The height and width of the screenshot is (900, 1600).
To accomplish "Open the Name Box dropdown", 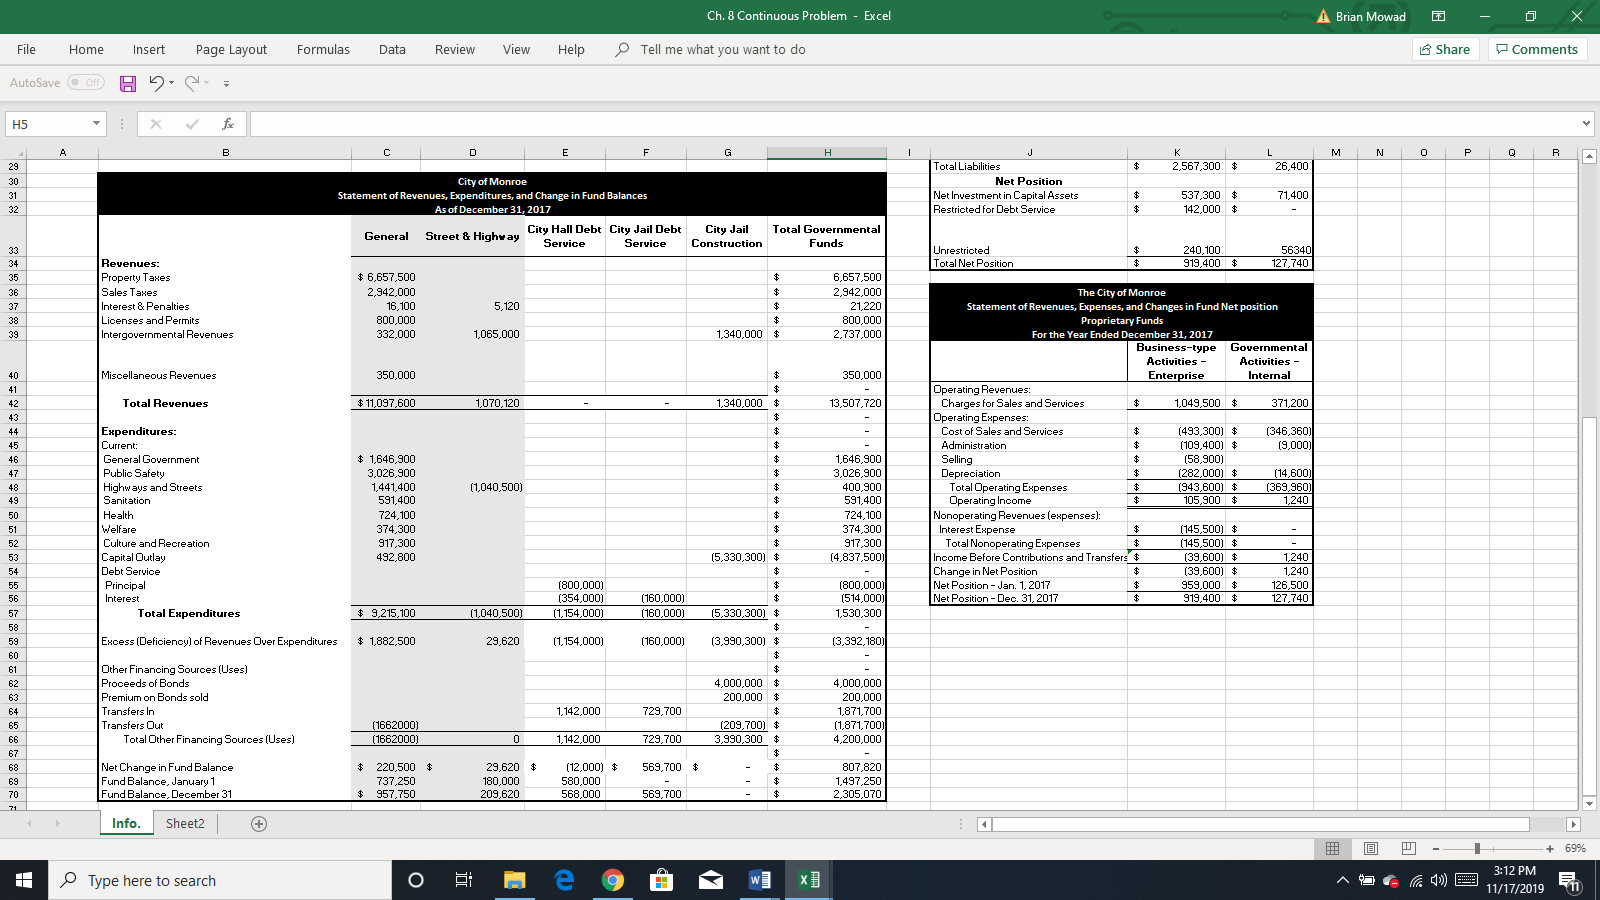I will pyautogui.click(x=96, y=123).
